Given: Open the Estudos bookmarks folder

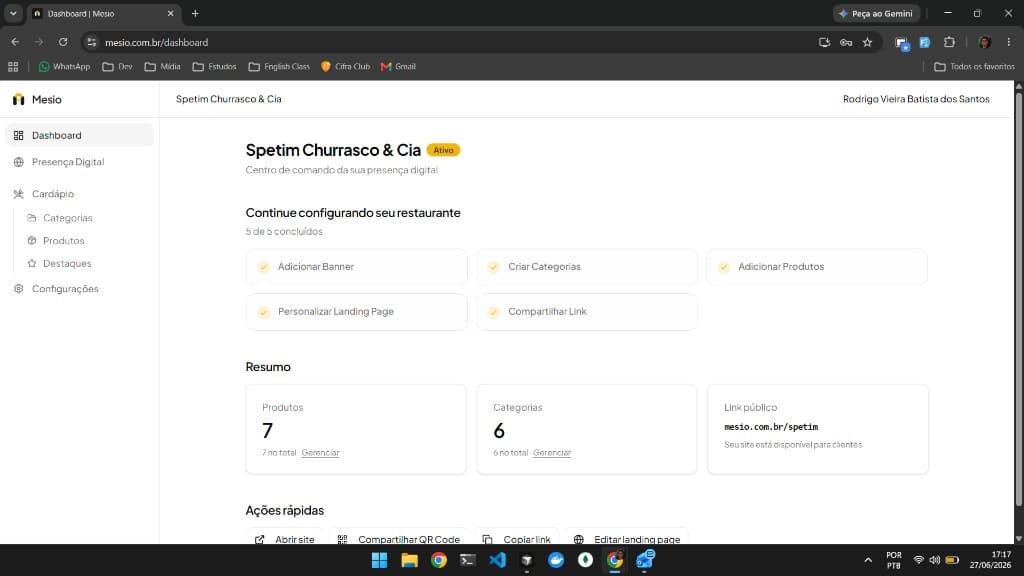Looking at the screenshot, I should [214, 67].
